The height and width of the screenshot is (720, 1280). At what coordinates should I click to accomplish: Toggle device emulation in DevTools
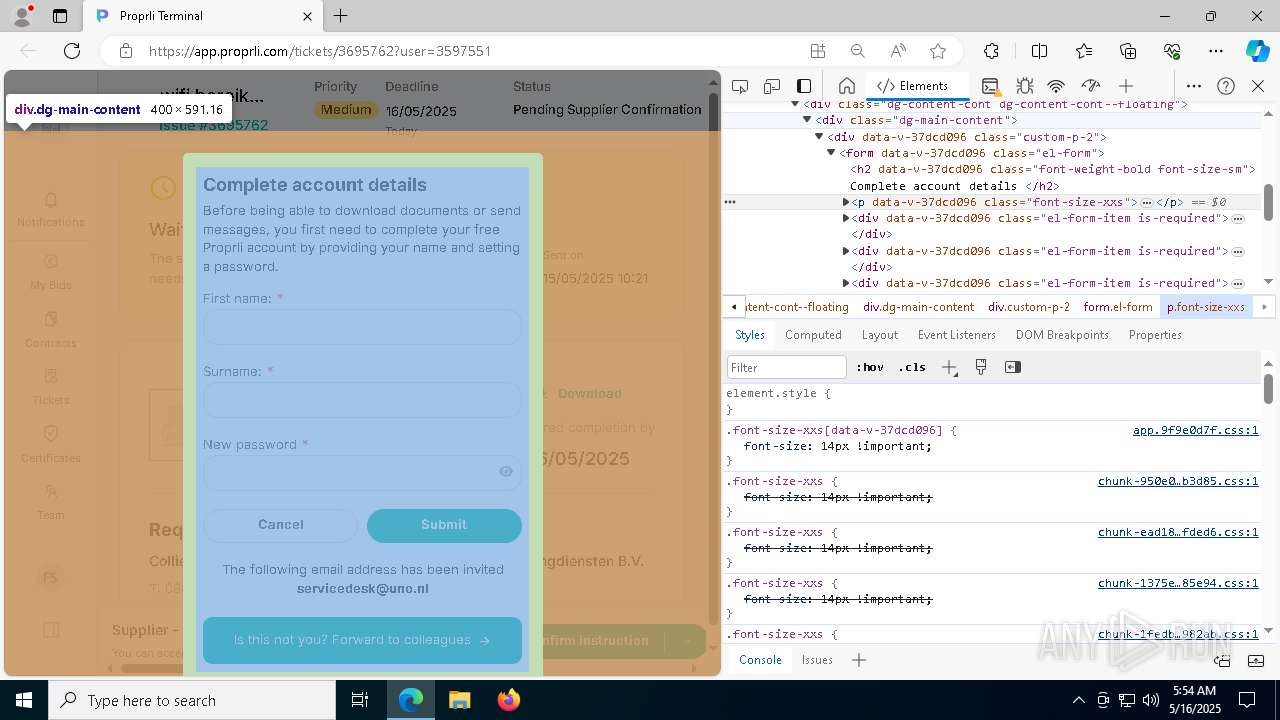771,86
